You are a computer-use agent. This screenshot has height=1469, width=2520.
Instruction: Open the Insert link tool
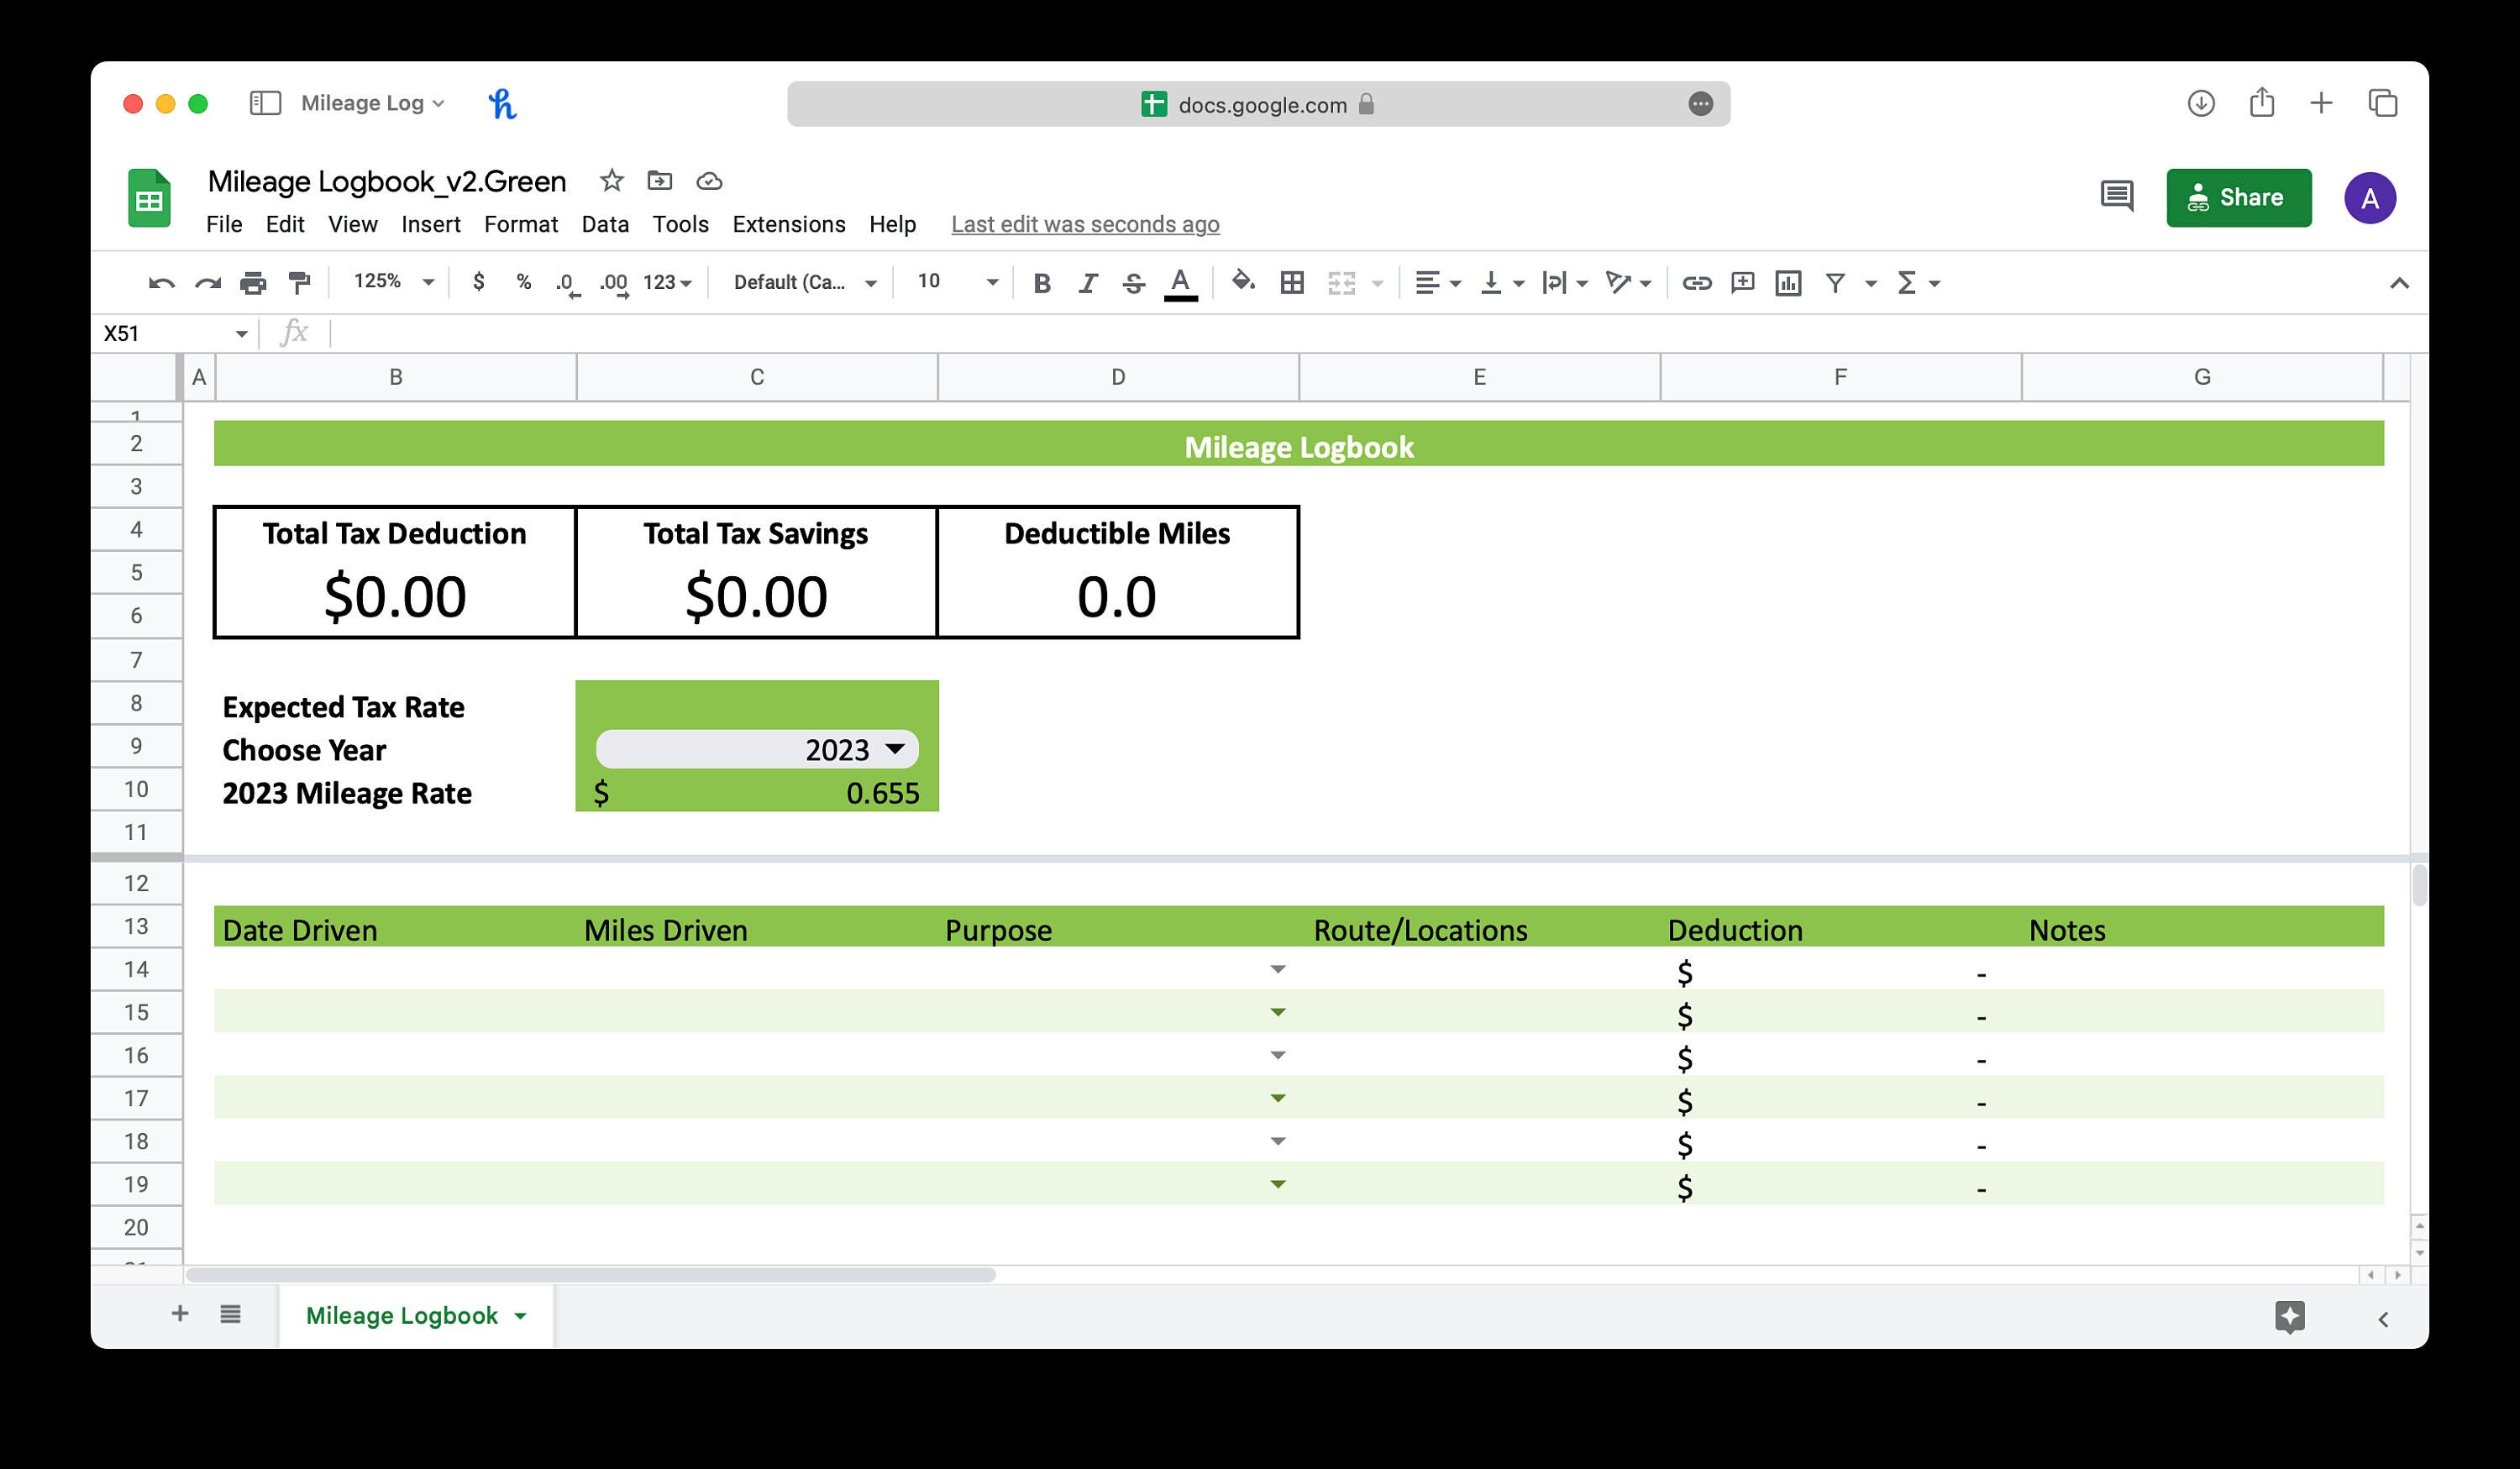coord(1697,282)
